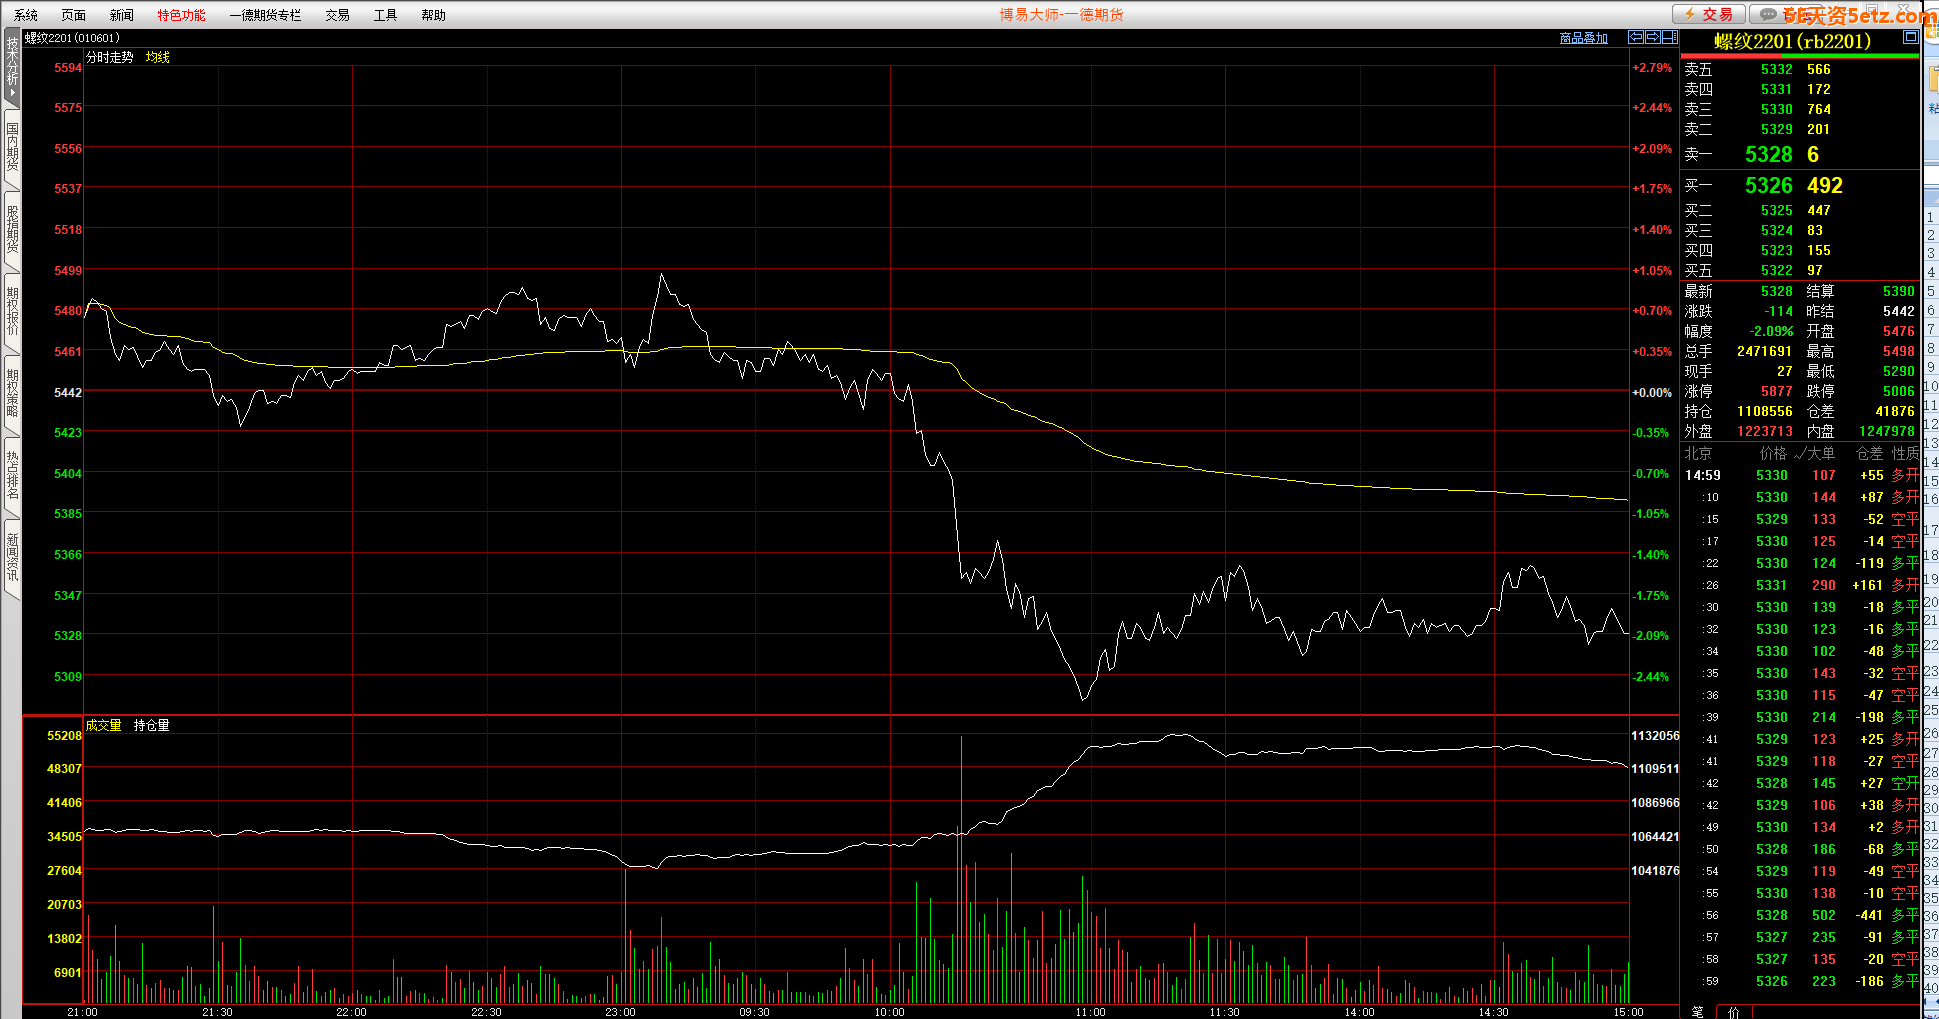Toggle the 大单 filter in tick header
Screen dimensions: 1939x1019
1814,453
